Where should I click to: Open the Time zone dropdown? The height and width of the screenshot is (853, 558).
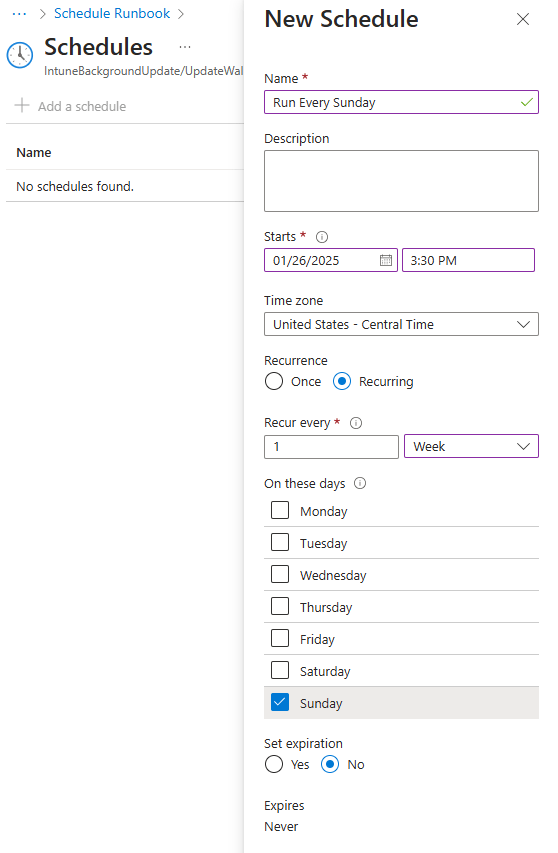401,324
